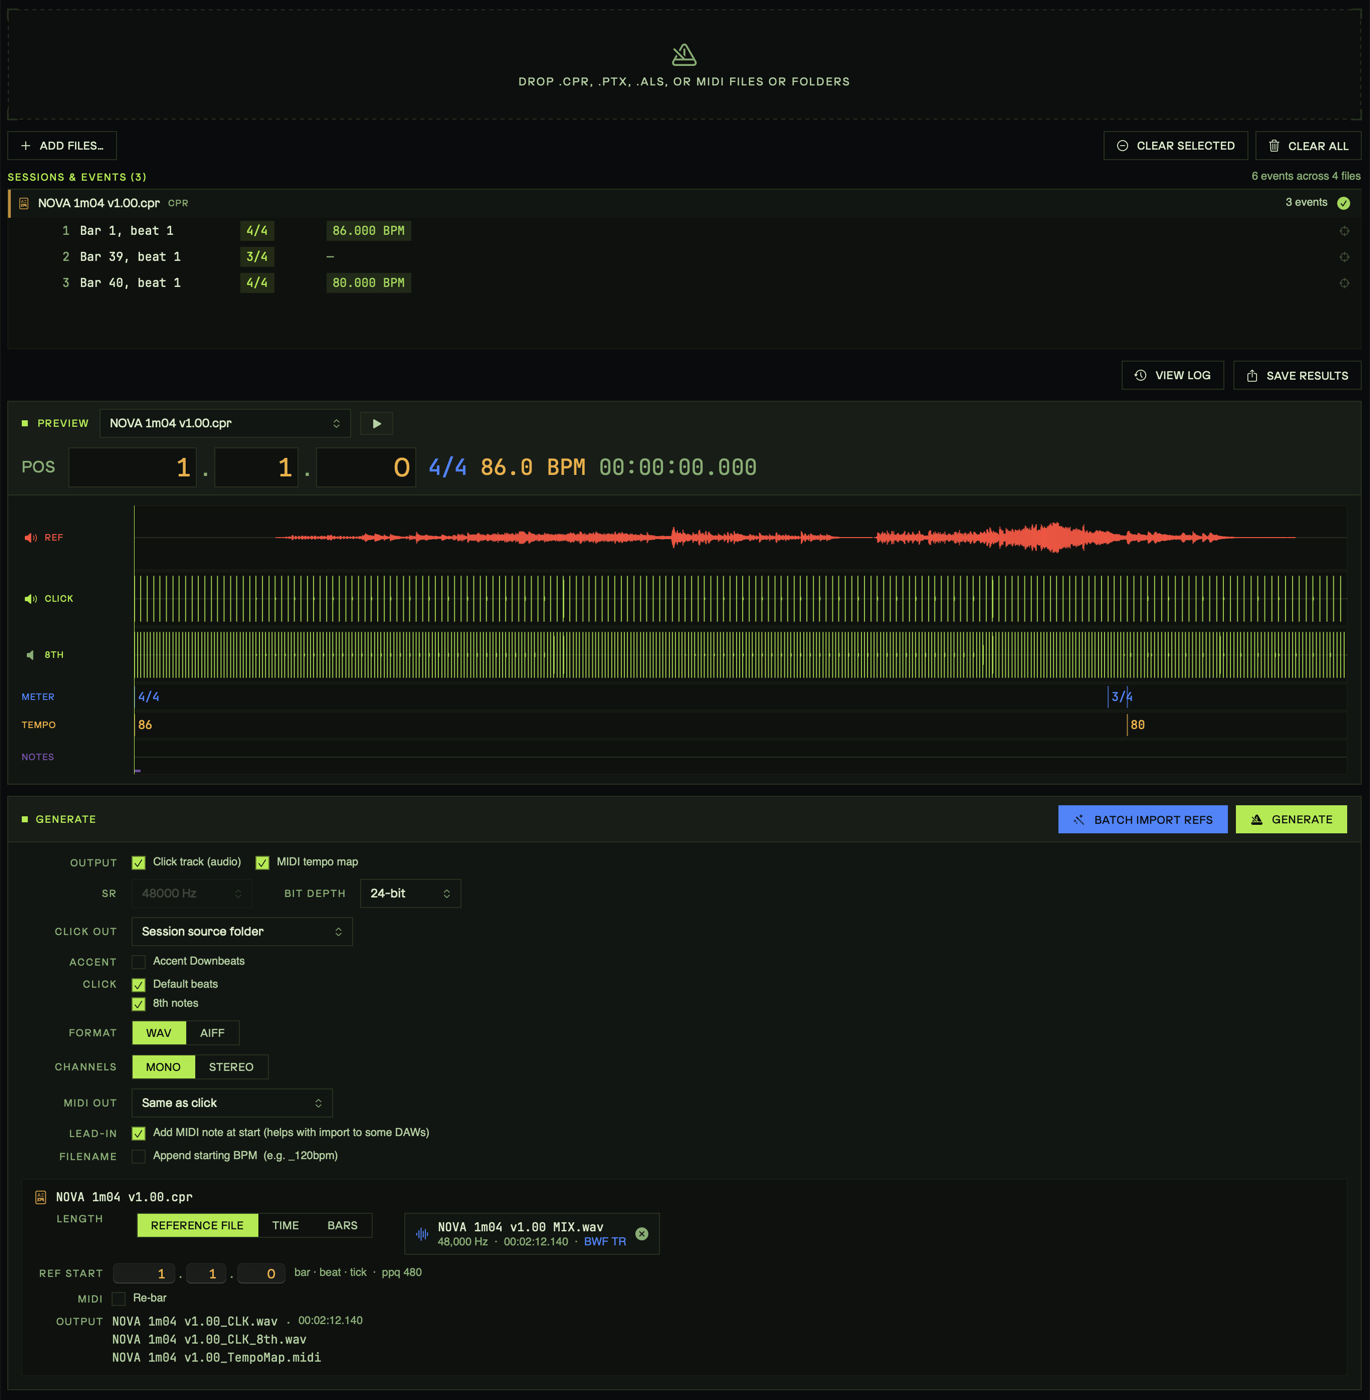Open the preview session file dropdown
Screen dimensions: 1370x1400
point(225,424)
